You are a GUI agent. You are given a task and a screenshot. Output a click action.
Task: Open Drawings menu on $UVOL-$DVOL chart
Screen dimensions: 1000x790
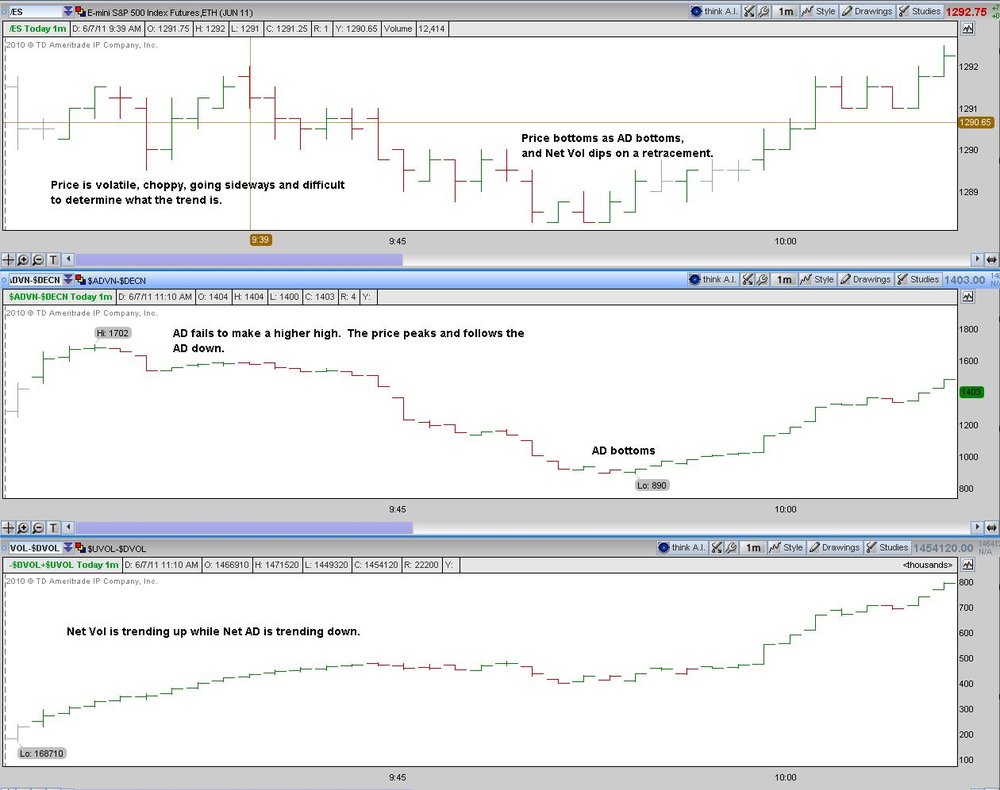pyautogui.click(x=834, y=547)
